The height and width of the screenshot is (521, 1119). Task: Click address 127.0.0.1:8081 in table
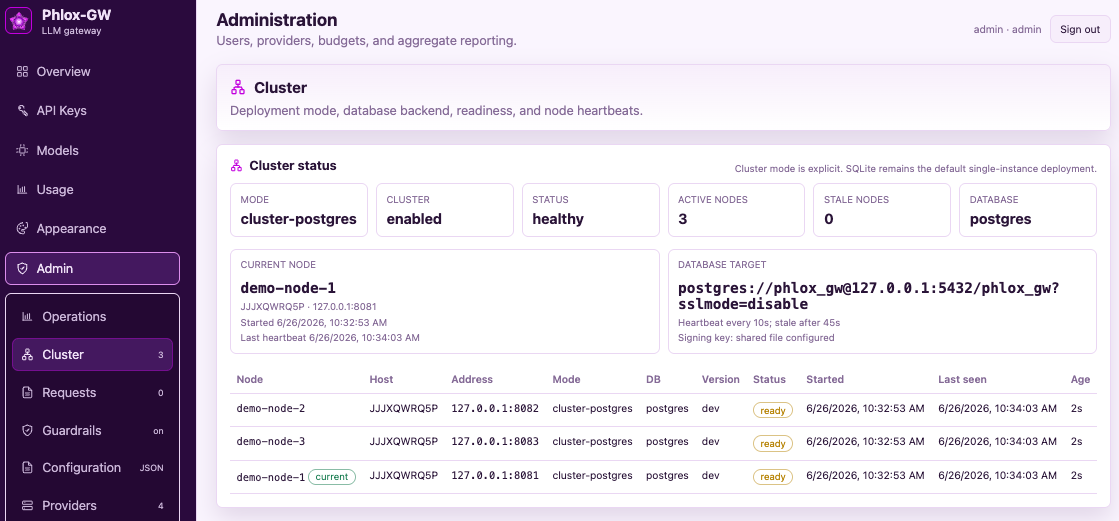pyautogui.click(x=495, y=475)
